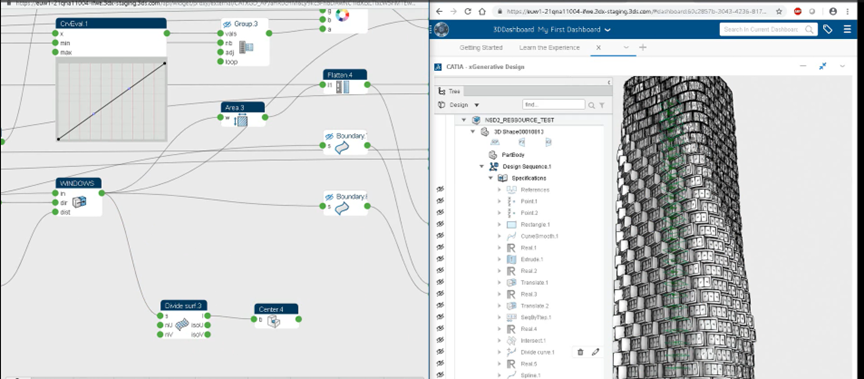Open the browser profile icon
This screenshot has height=379, width=864.
pyautogui.click(x=833, y=11)
